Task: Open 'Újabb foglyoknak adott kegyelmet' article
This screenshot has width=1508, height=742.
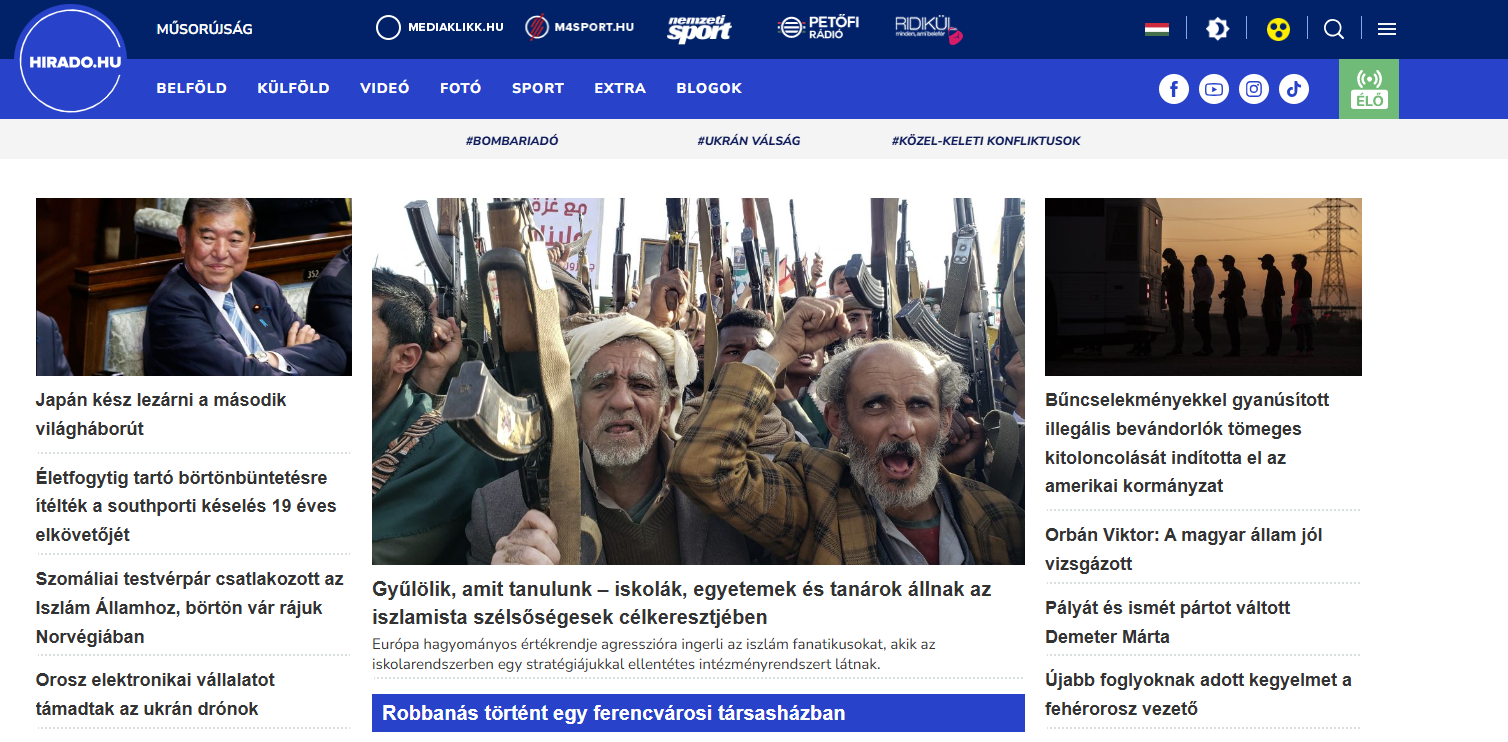Action: pos(1198,694)
